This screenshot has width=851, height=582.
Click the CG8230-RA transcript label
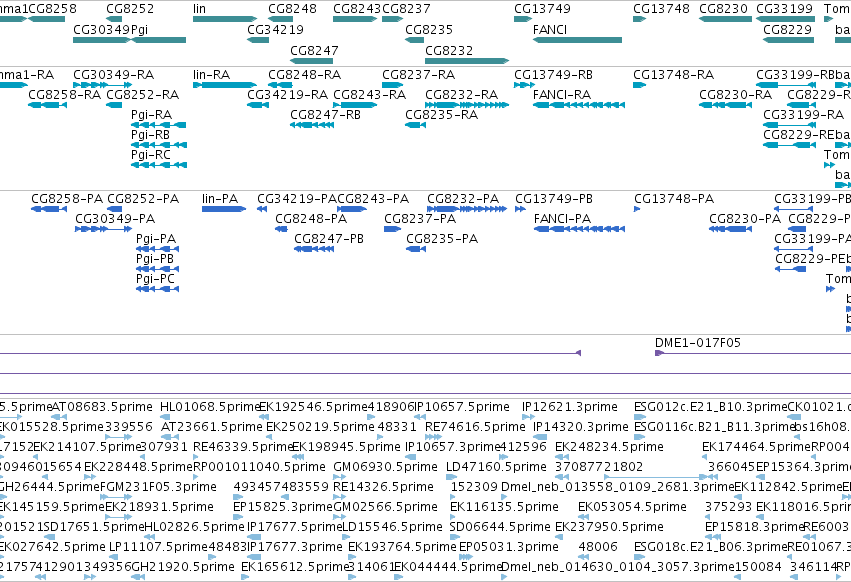(735, 94)
